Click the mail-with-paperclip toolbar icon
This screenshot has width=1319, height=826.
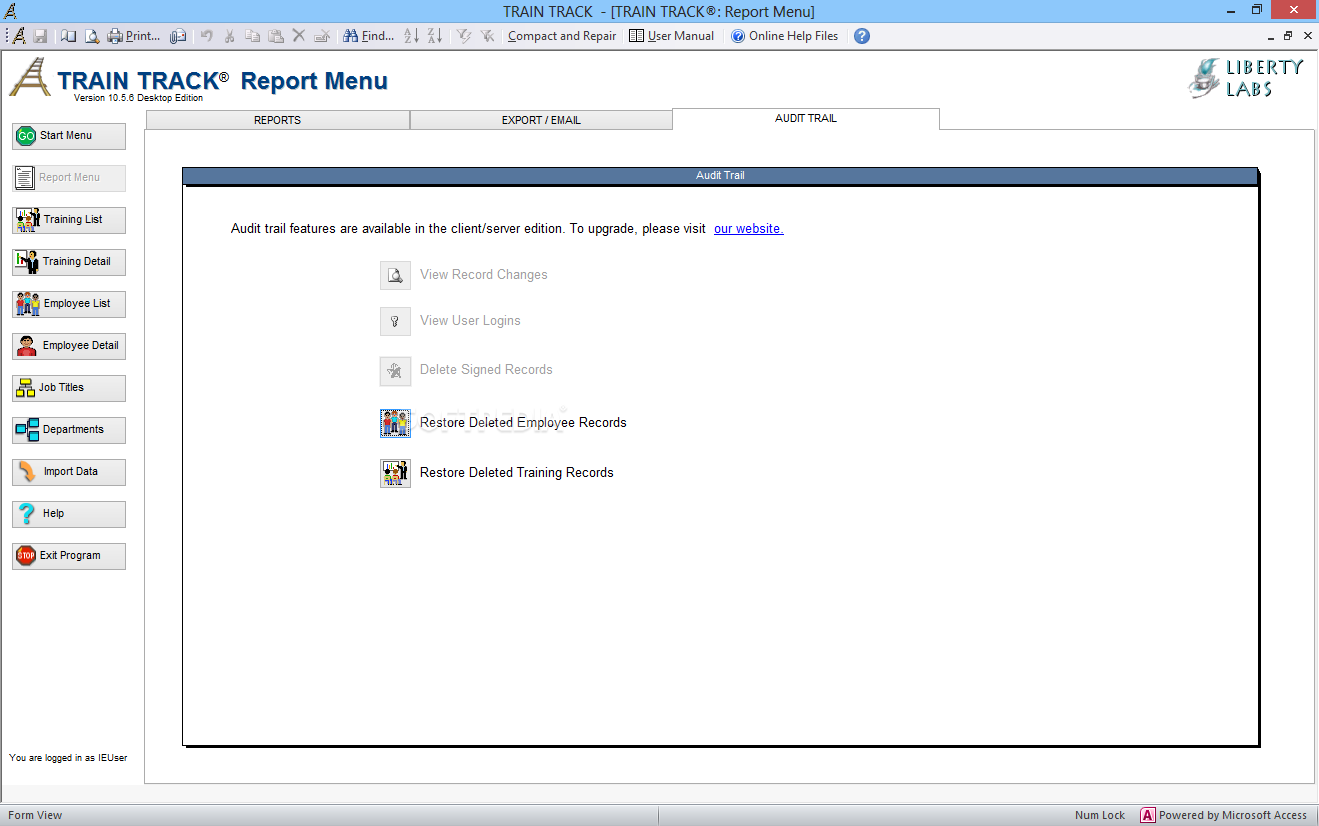[x=178, y=36]
